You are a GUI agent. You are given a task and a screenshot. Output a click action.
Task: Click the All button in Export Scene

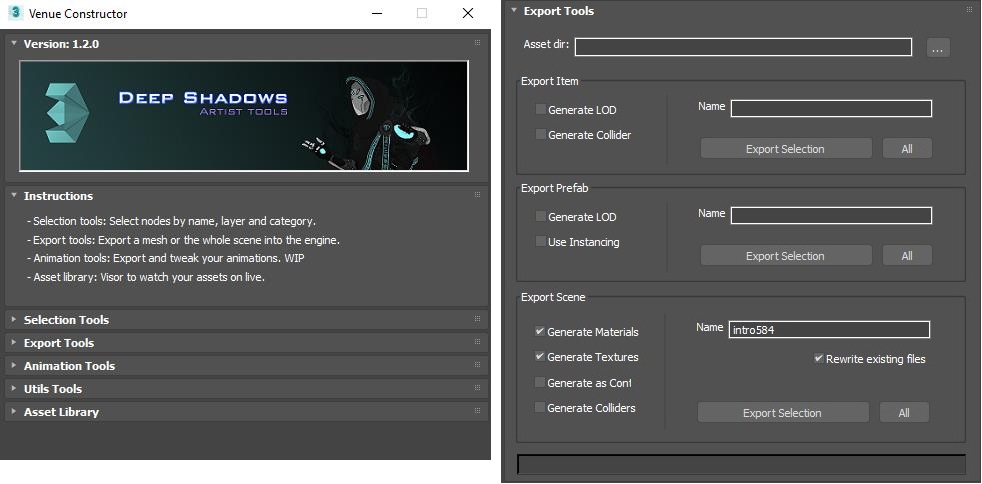click(x=904, y=413)
